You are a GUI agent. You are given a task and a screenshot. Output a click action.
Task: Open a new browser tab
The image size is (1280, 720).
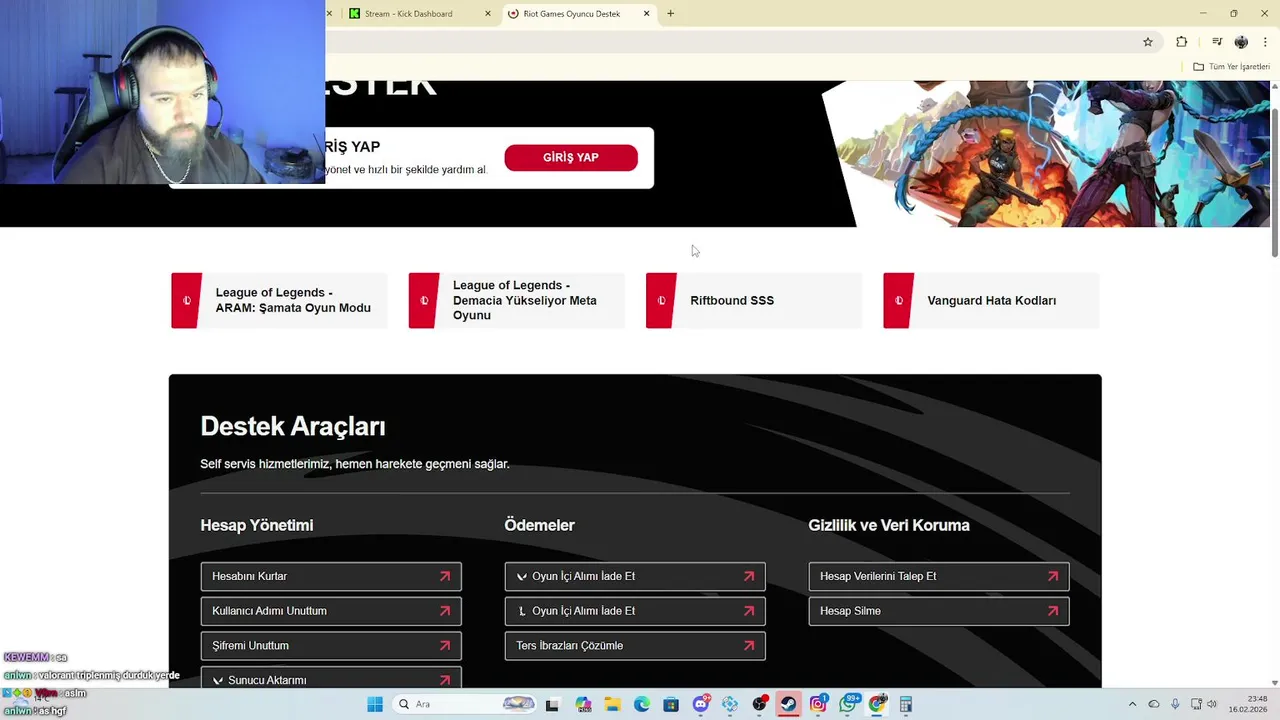click(x=671, y=14)
